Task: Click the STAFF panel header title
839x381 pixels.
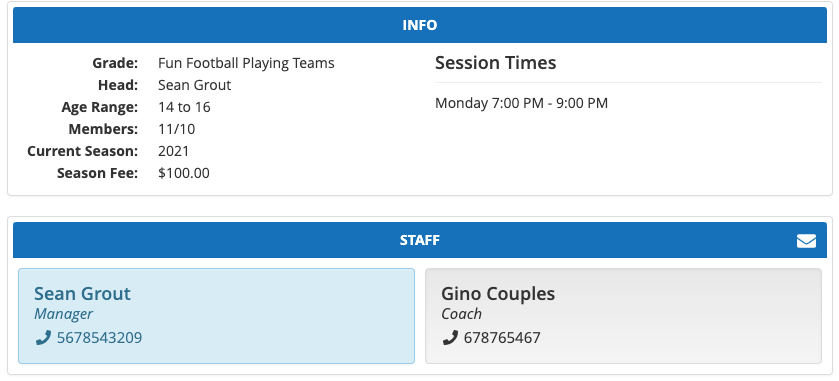Action: coord(420,240)
